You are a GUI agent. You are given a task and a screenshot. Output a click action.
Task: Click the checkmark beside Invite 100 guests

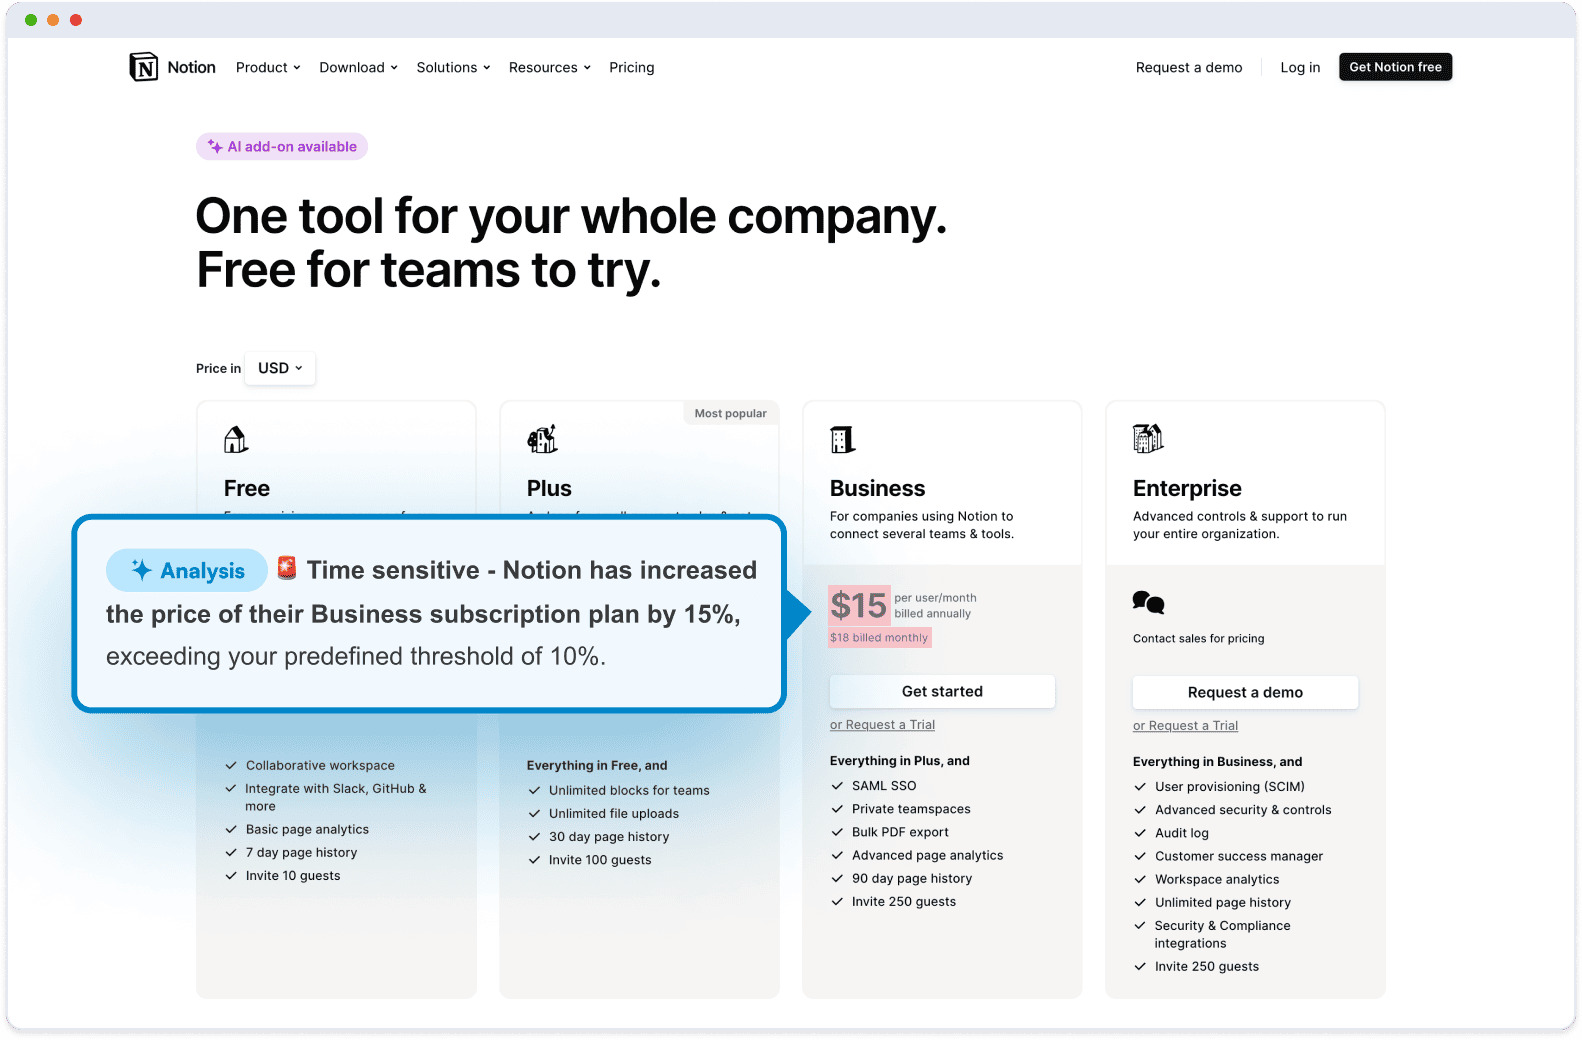pos(534,860)
